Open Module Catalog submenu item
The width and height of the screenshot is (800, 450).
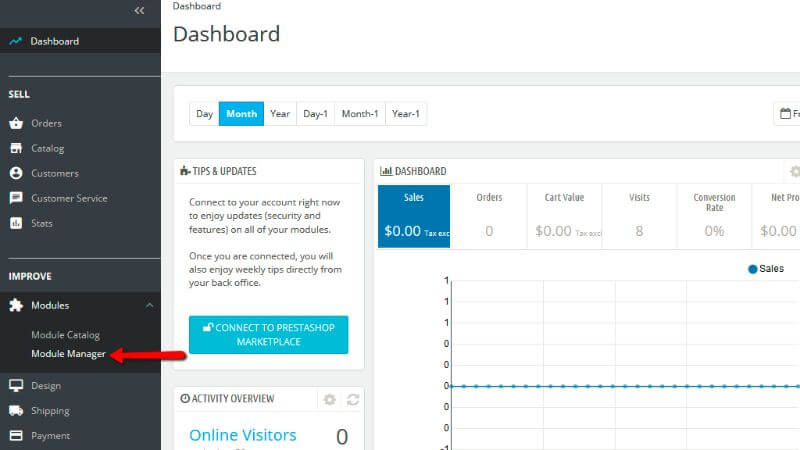pos(65,335)
